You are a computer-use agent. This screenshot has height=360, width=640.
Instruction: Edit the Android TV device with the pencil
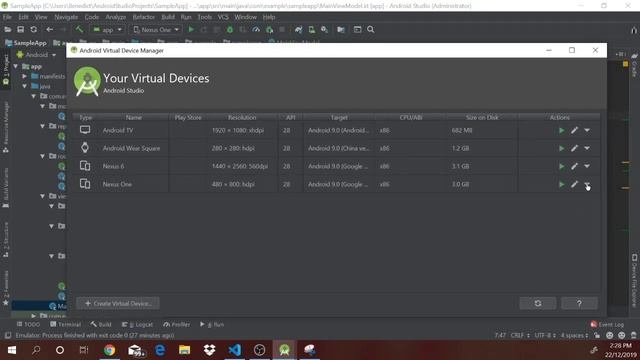574,130
